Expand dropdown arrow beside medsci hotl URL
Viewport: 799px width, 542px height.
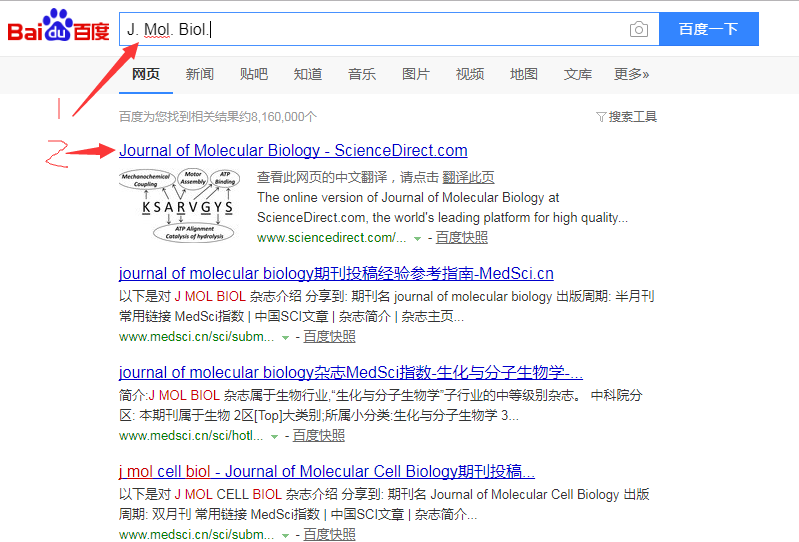(x=275, y=437)
